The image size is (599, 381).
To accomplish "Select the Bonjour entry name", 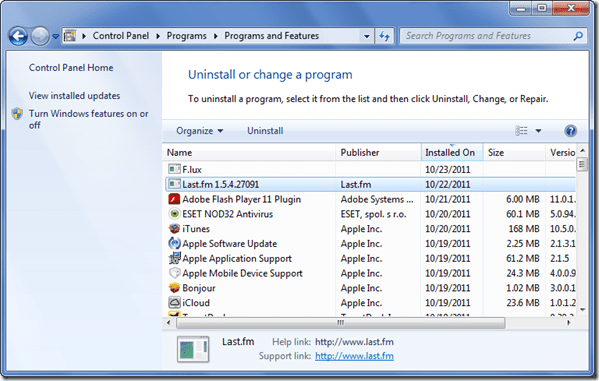I will (x=199, y=288).
